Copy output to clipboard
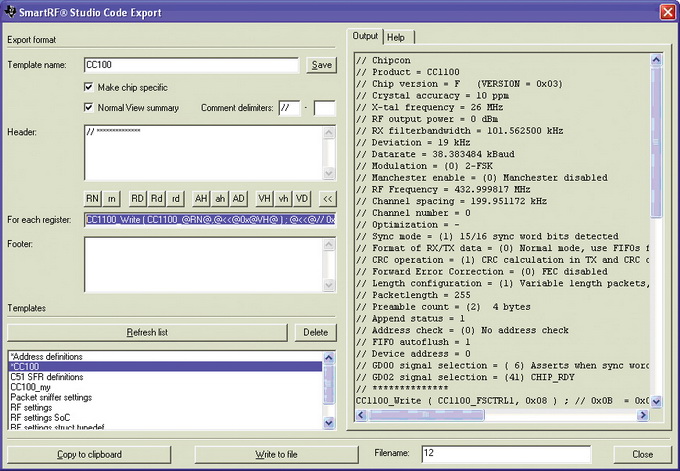Viewport: 680px width, 471px height. [89, 455]
